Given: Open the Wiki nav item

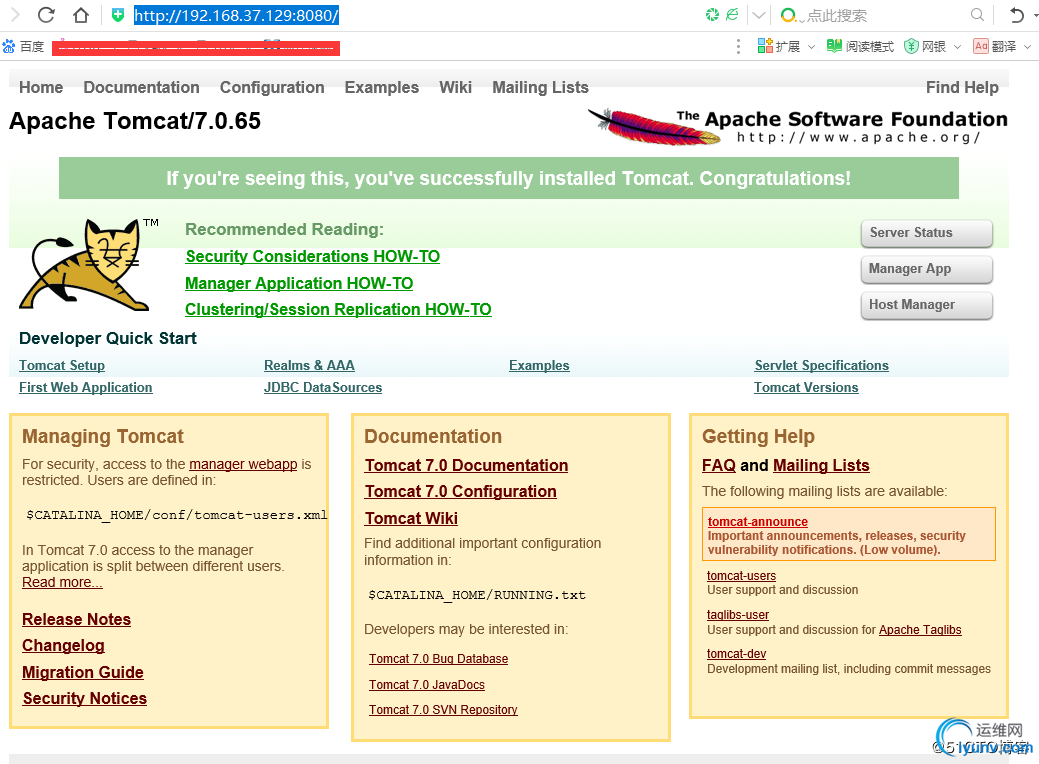Looking at the screenshot, I should click(456, 87).
